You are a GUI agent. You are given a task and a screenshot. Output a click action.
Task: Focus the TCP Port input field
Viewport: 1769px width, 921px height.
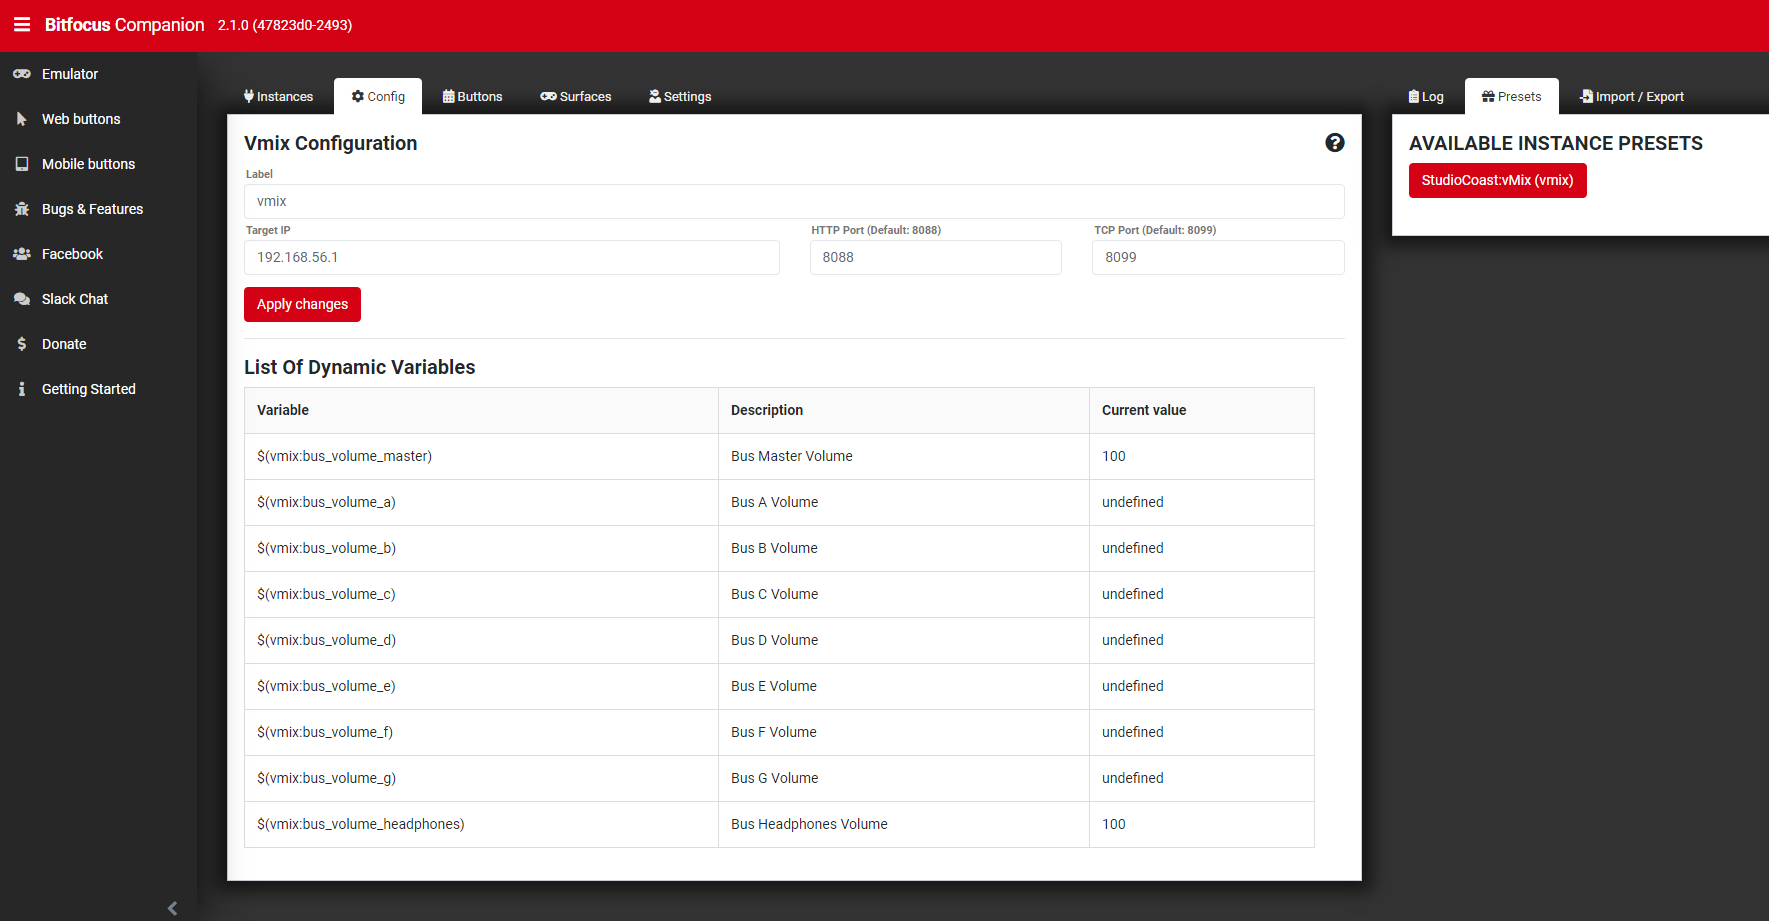(1218, 258)
